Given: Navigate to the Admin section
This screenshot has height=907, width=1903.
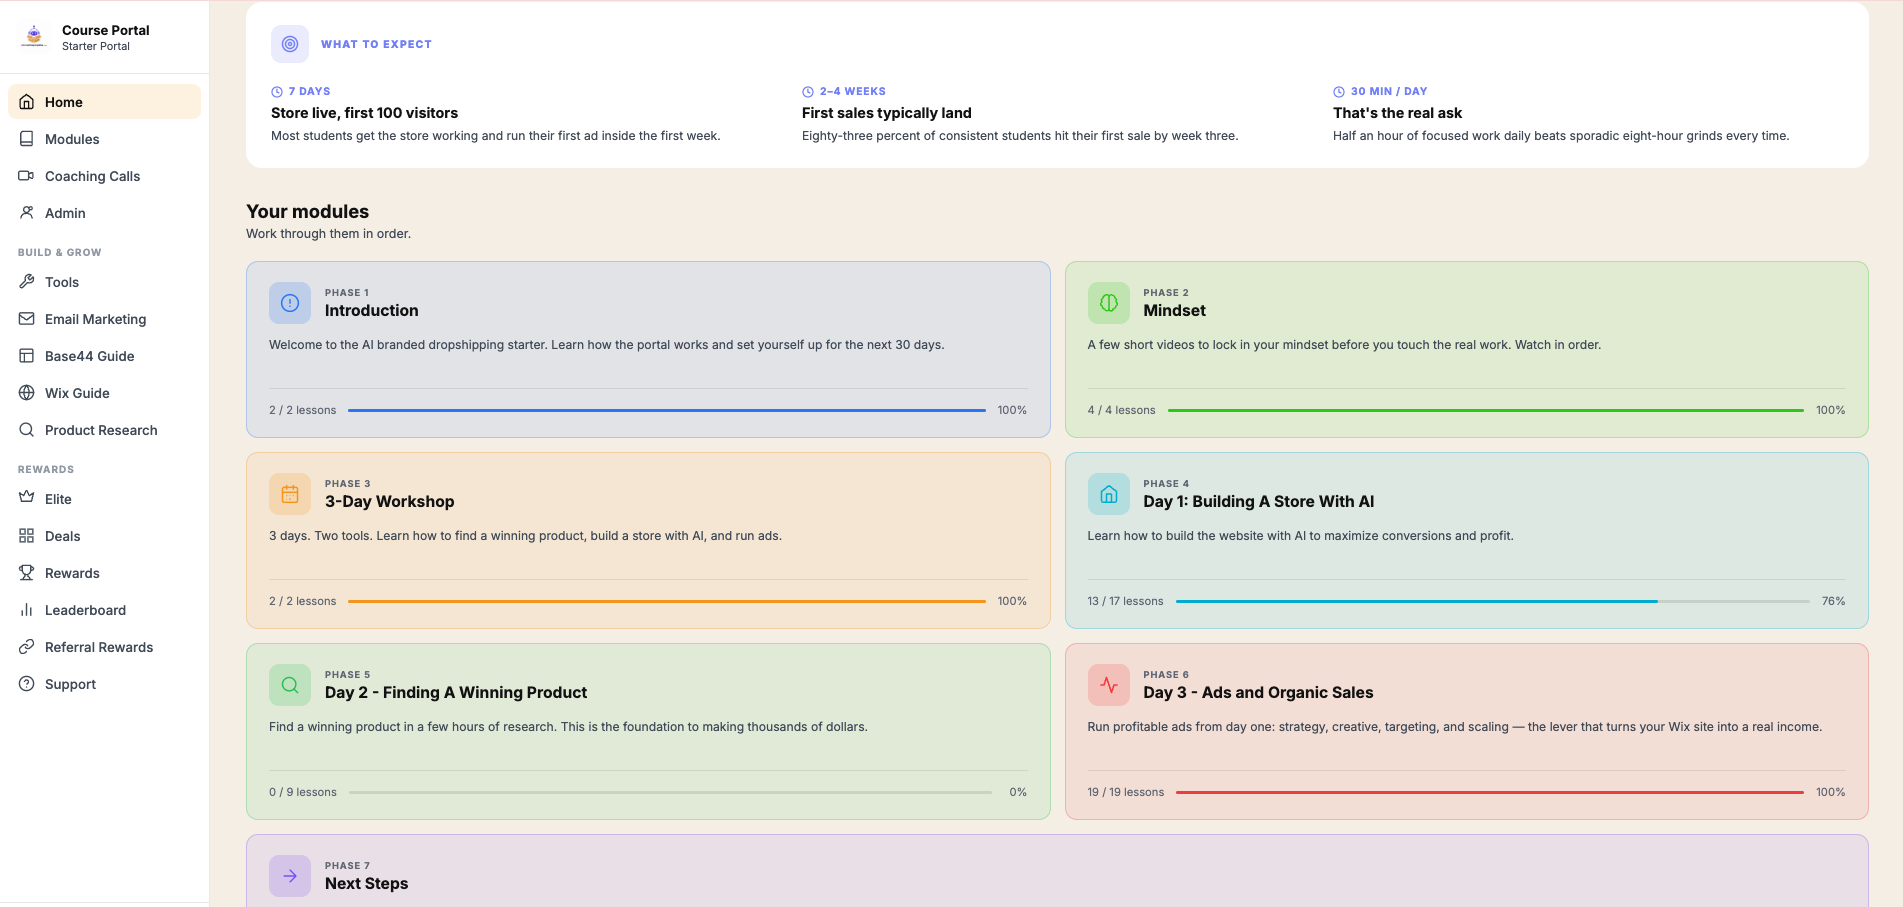Looking at the screenshot, I should [104, 213].
